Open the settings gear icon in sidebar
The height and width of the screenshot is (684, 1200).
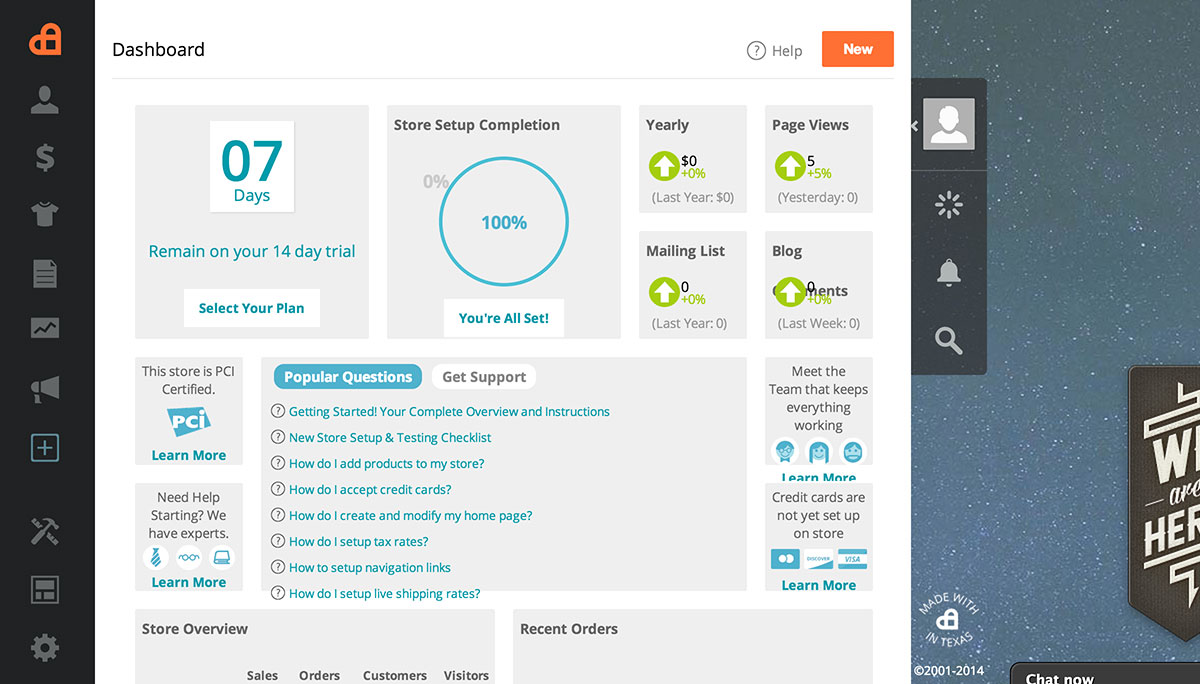pyautogui.click(x=45, y=648)
